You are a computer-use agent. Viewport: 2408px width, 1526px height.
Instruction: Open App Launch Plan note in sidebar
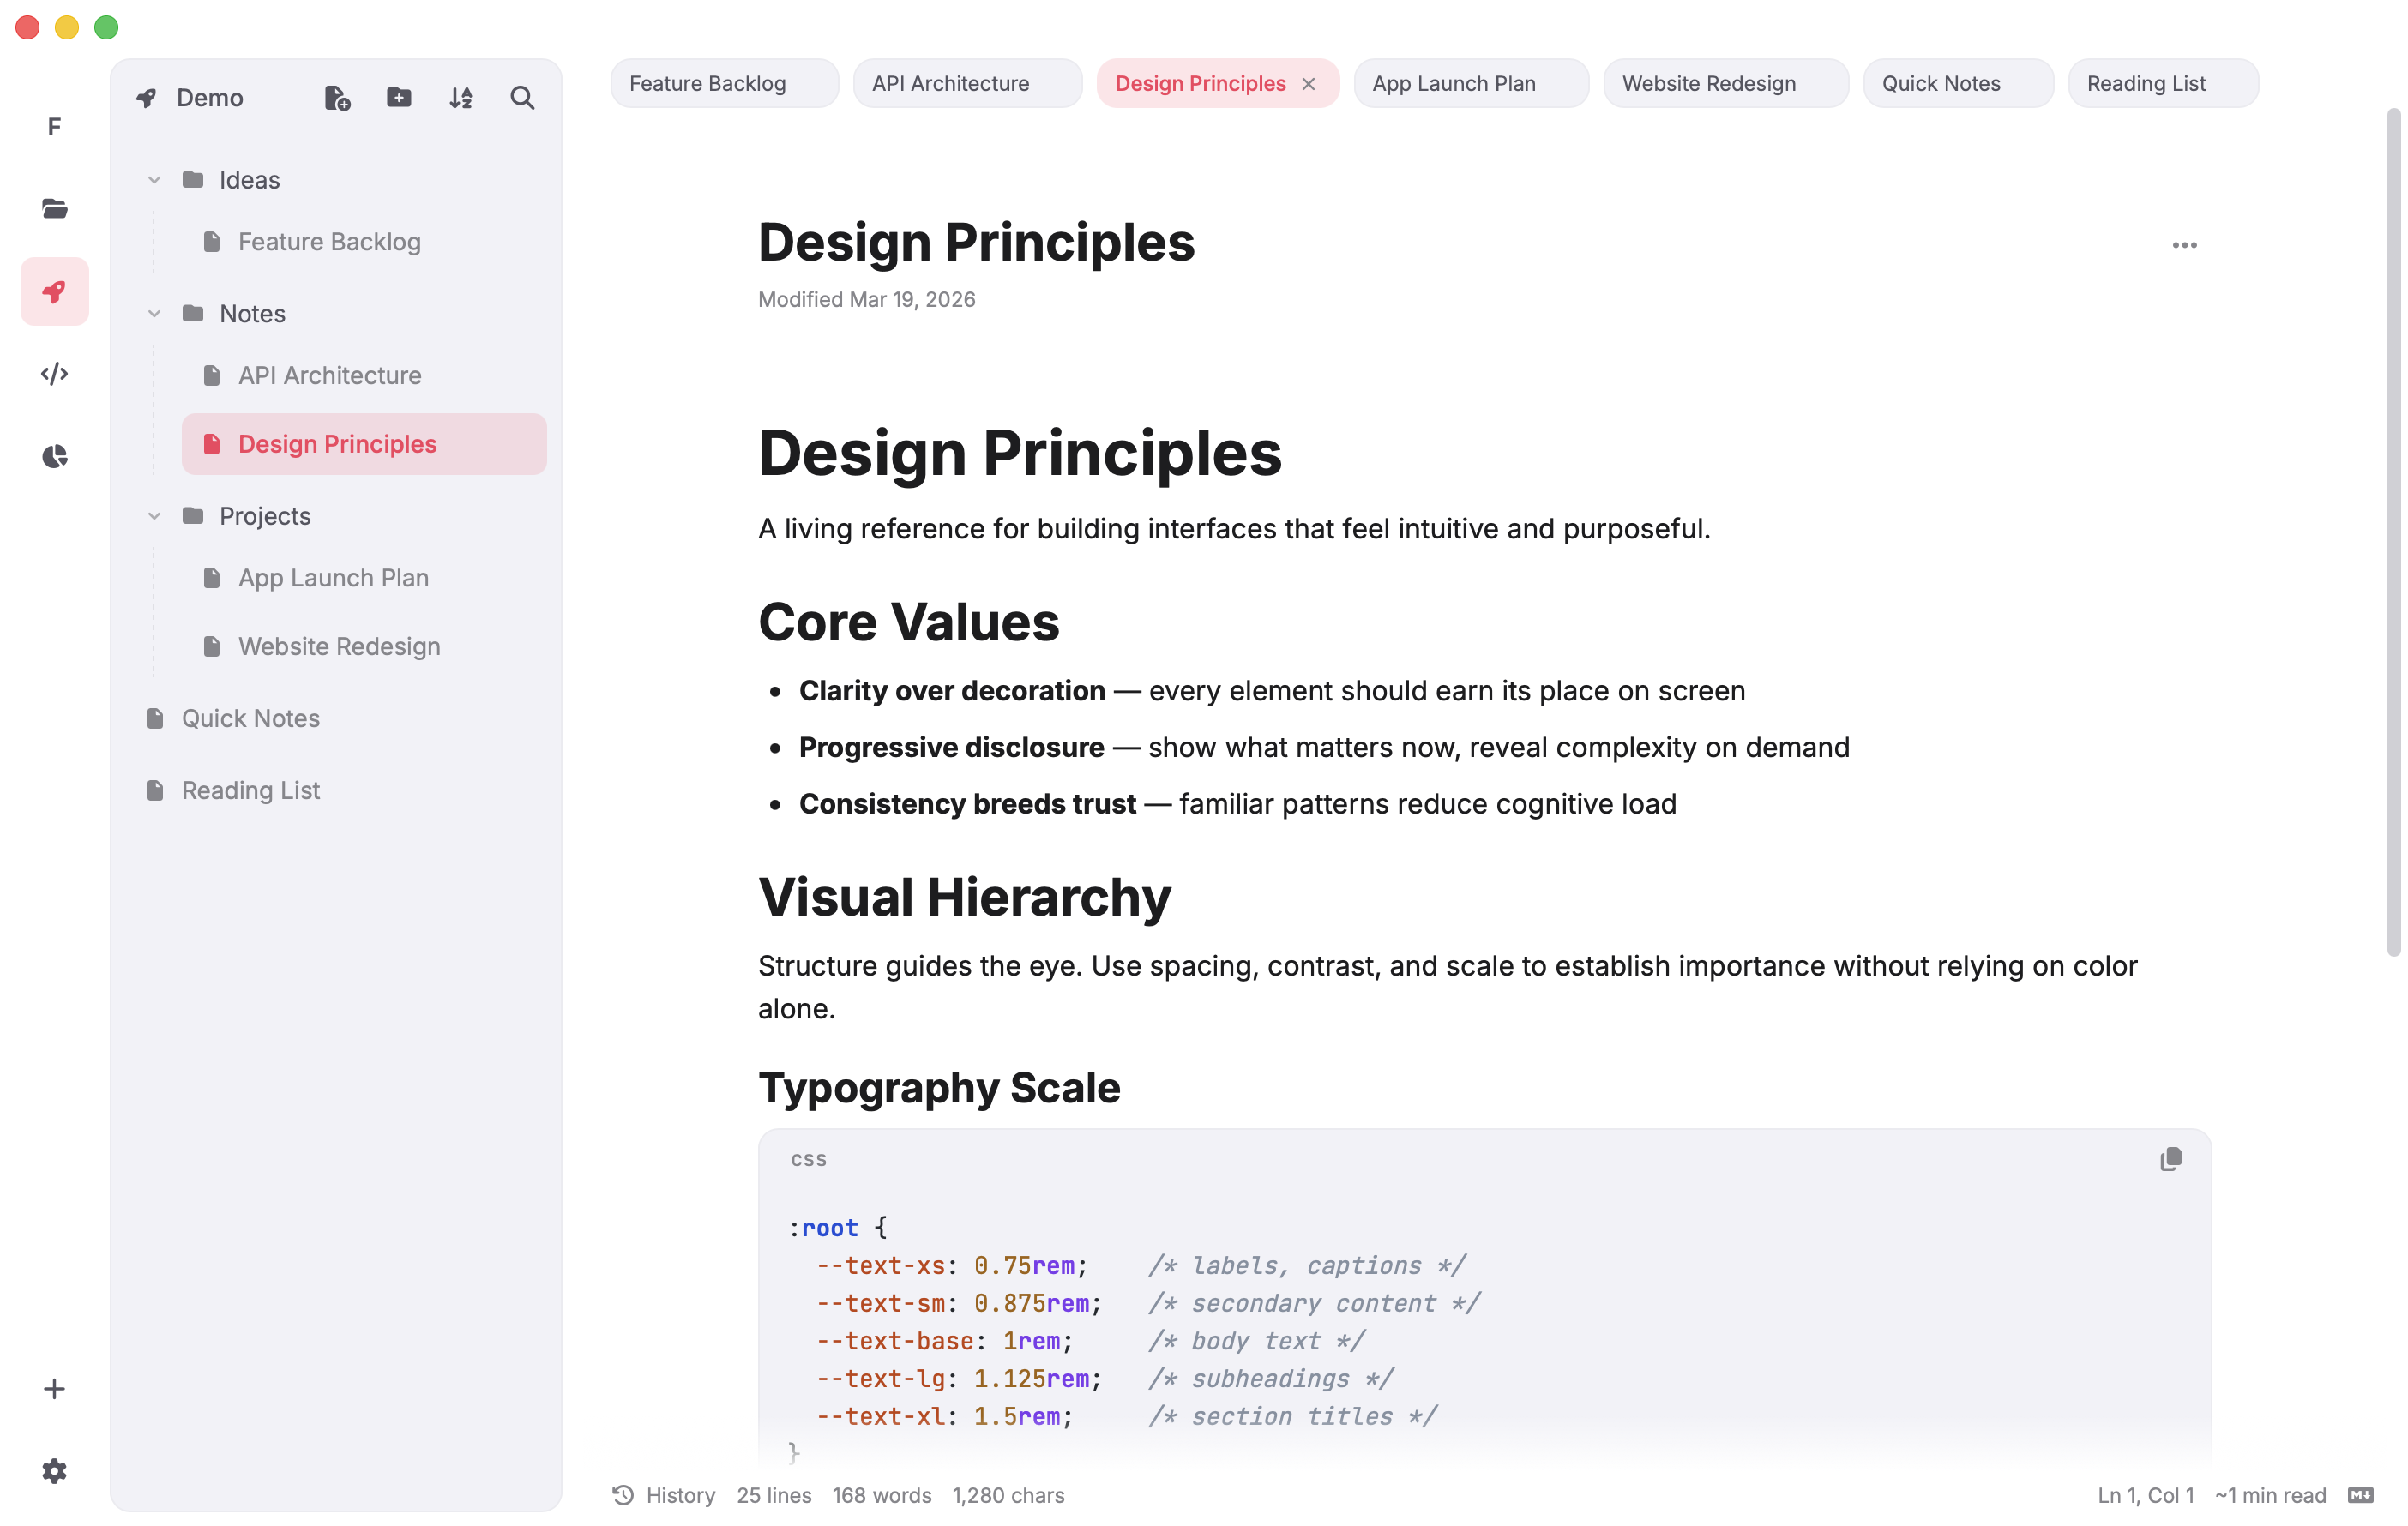(364, 578)
